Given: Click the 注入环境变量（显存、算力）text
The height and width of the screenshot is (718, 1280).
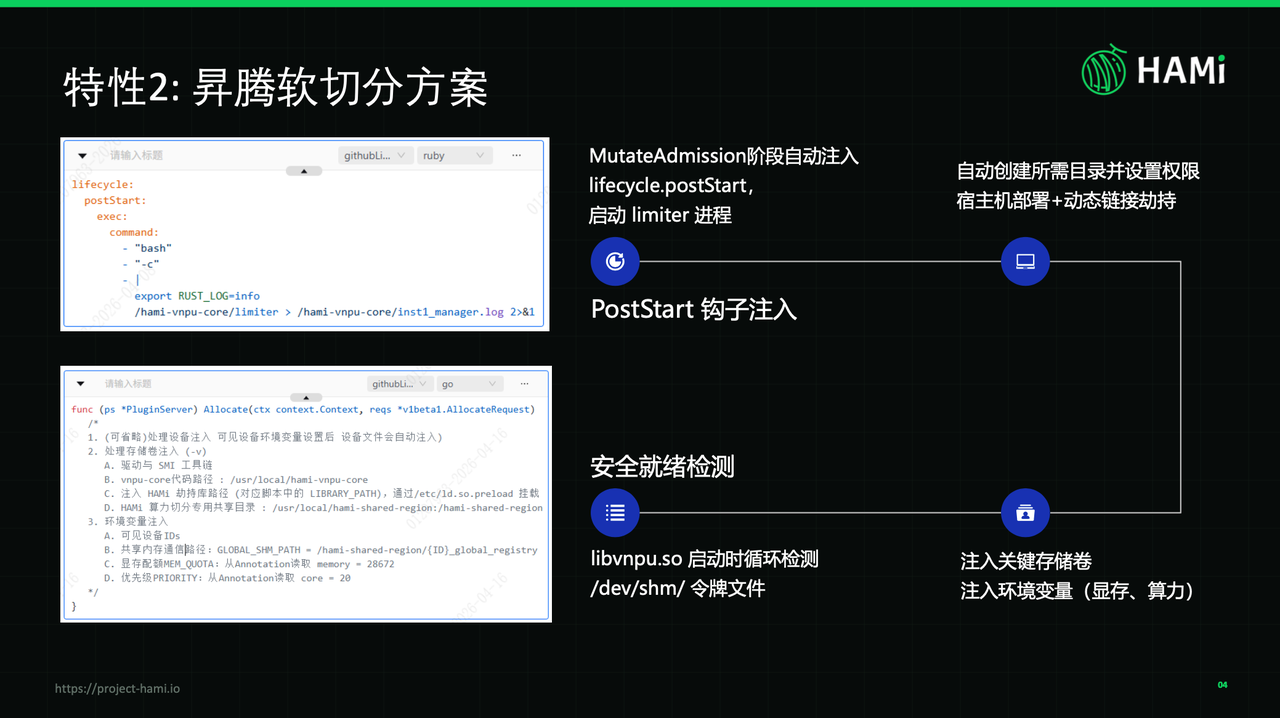Looking at the screenshot, I should pos(1077,591).
